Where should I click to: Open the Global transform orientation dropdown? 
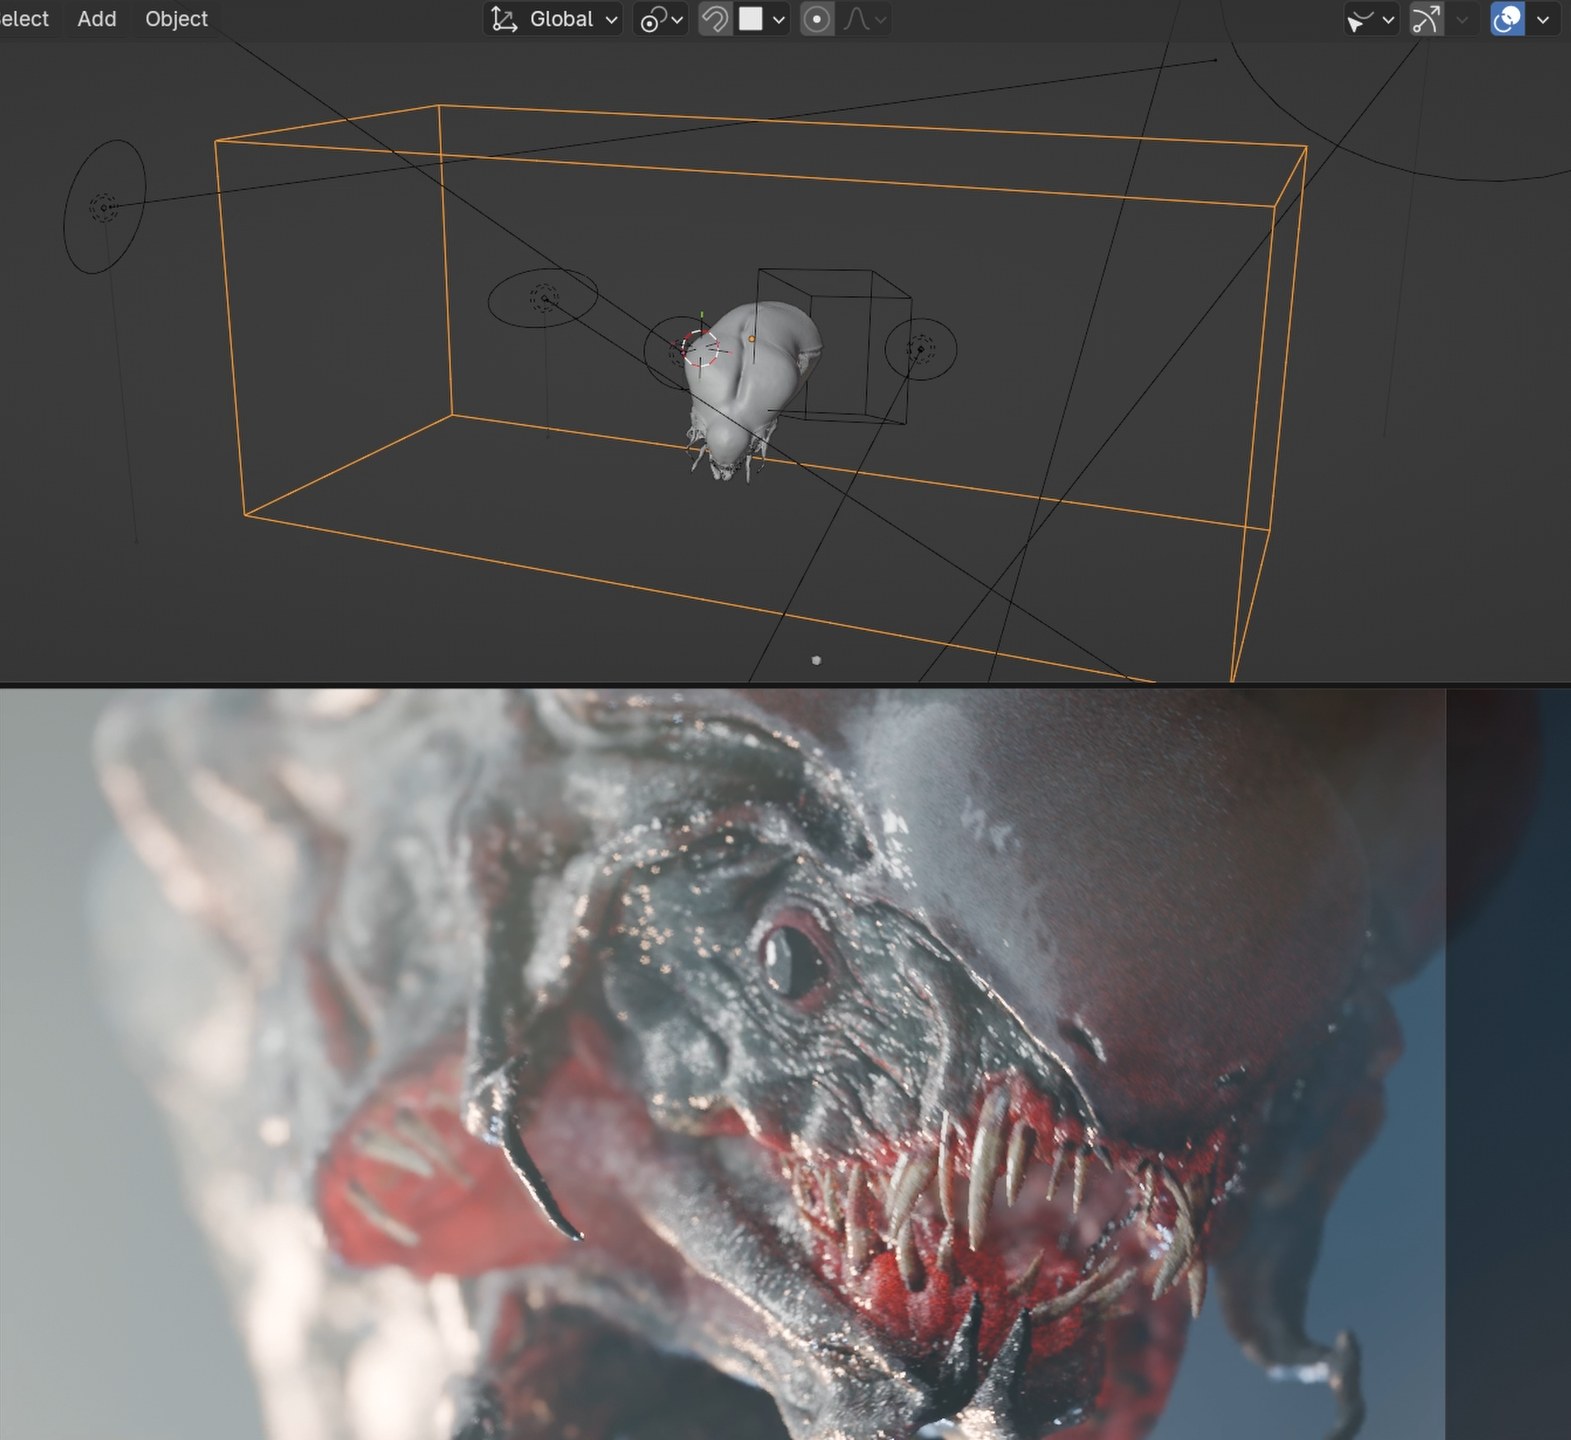(555, 20)
